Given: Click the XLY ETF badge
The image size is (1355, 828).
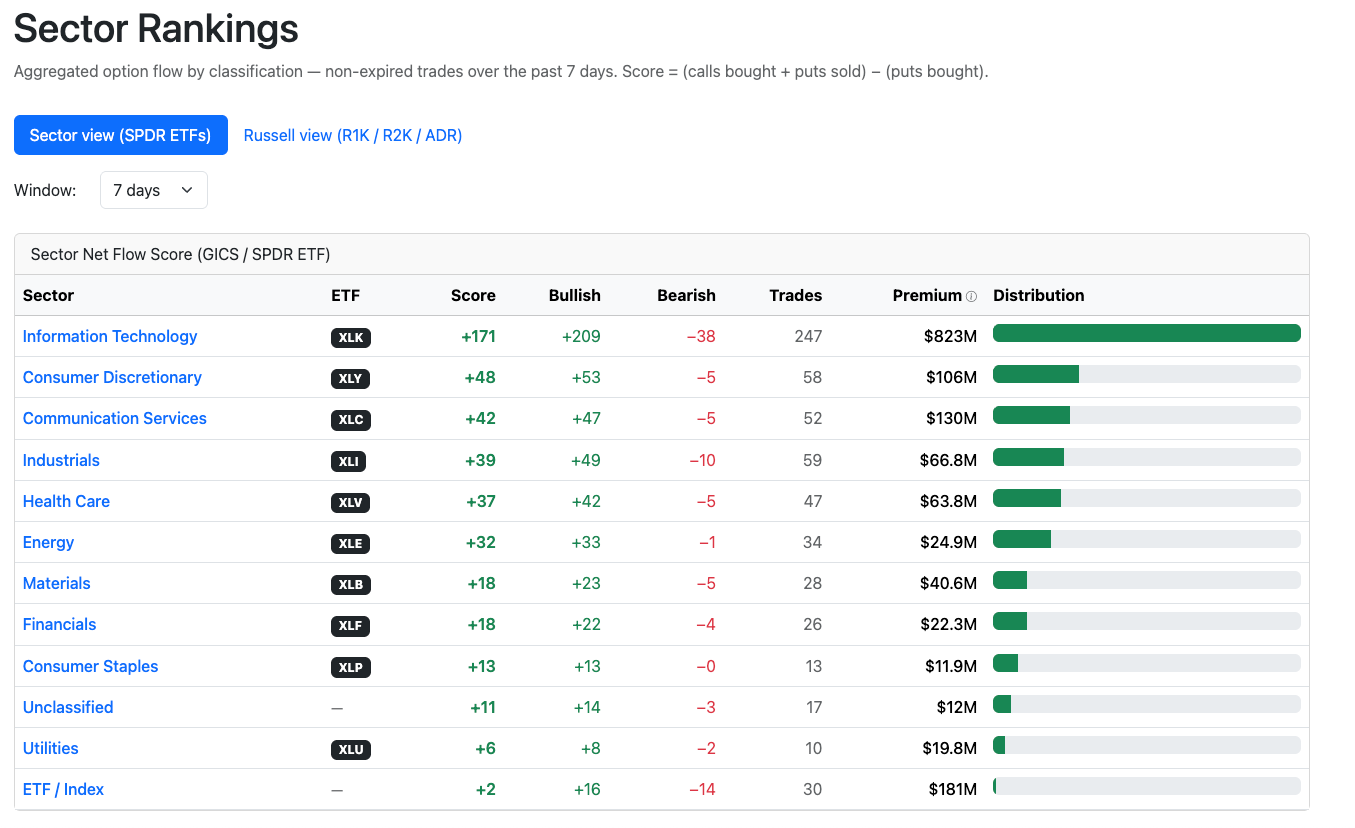Looking at the screenshot, I should click(351, 379).
